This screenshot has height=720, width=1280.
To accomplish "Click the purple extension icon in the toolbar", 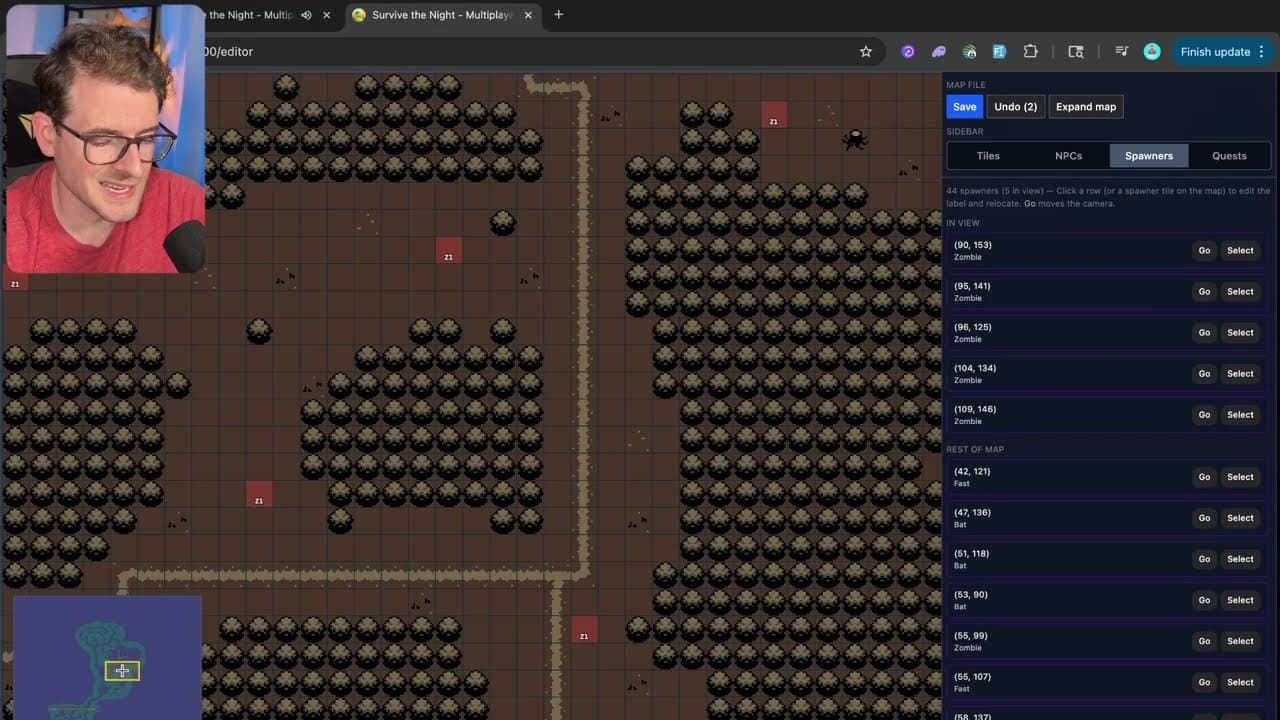I will tap(907, 51).
